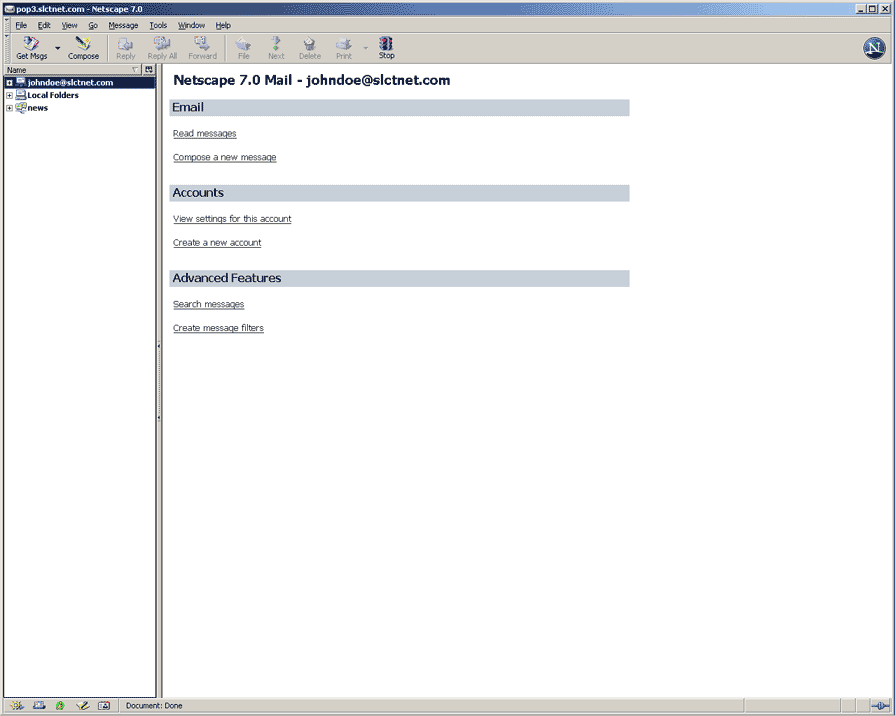895x716 pixels.
Task: Open Instant Messenger from the status bar
Action: click(x=60, y=706)
